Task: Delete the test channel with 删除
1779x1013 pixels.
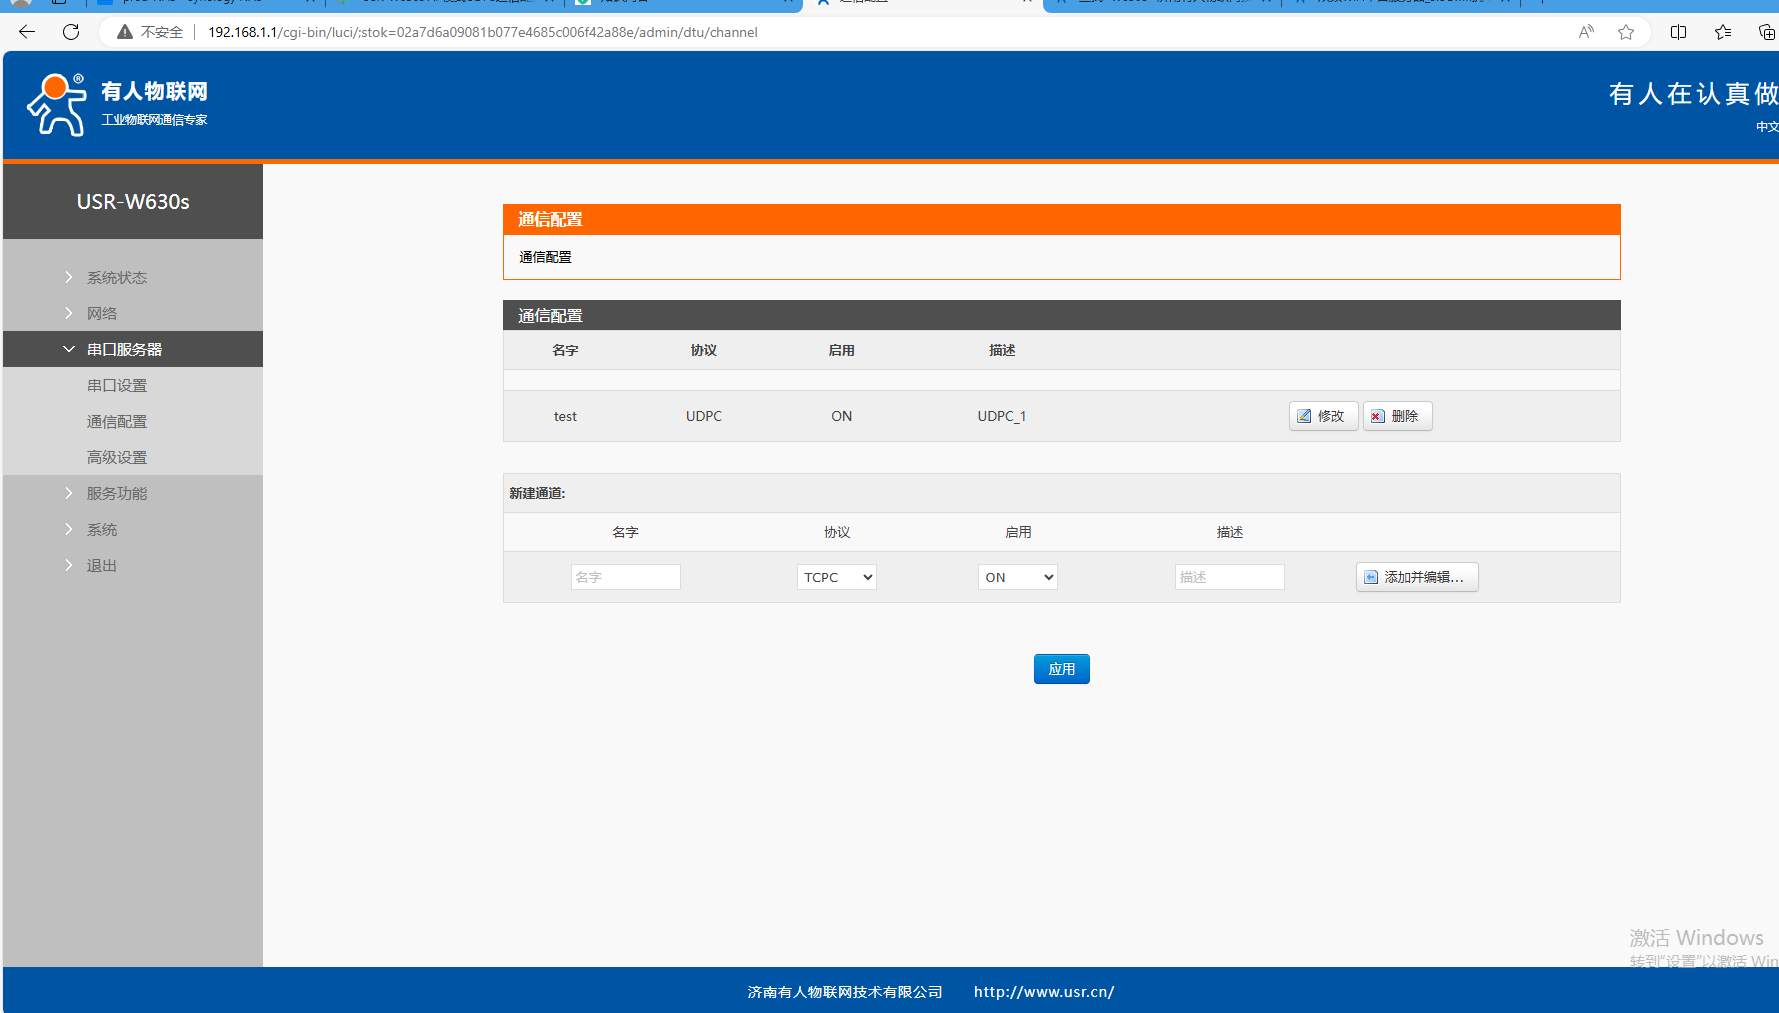Action: click(x=1397, y=416)
